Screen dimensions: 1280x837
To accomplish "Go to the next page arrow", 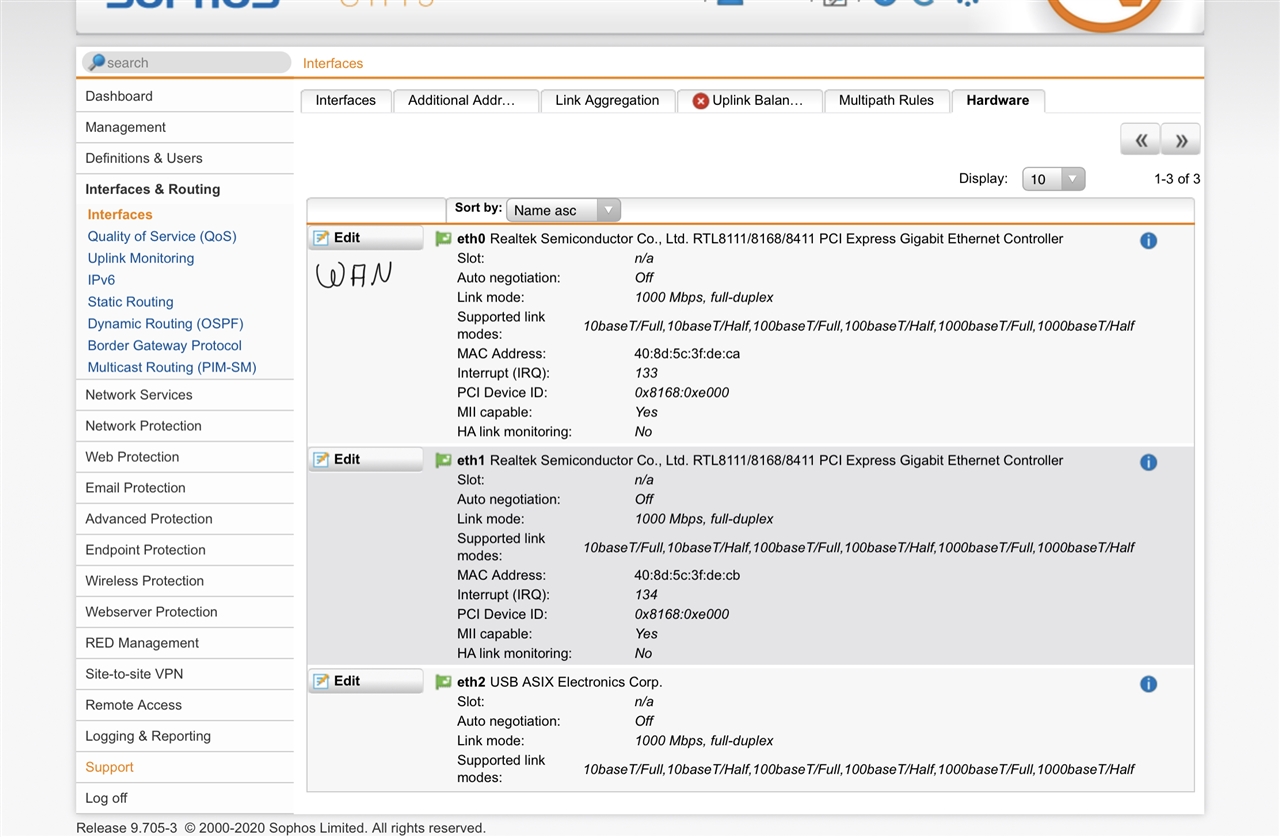I will pyautogui.click(x=1181, y=140).
